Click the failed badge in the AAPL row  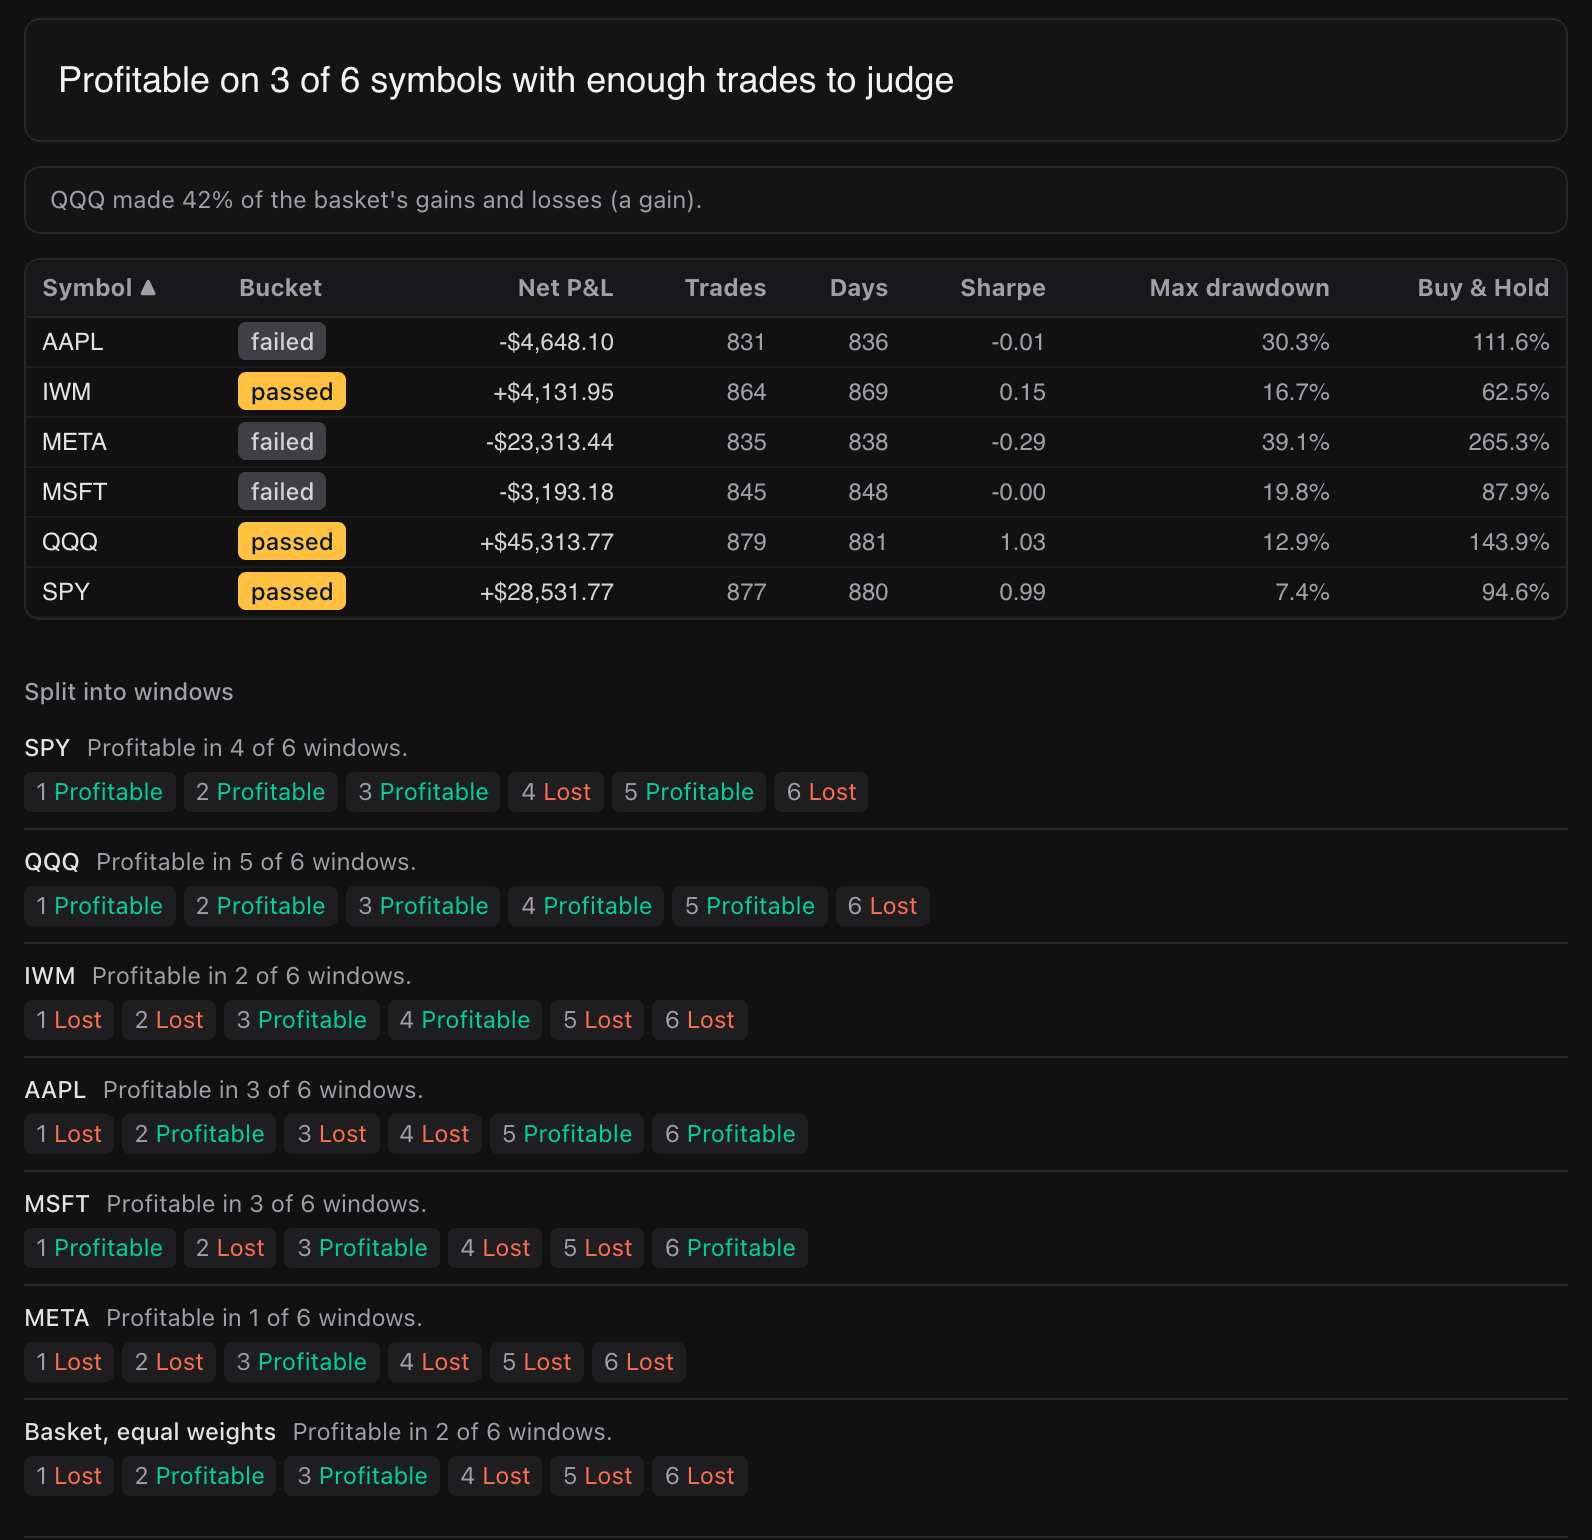(282, 342)
